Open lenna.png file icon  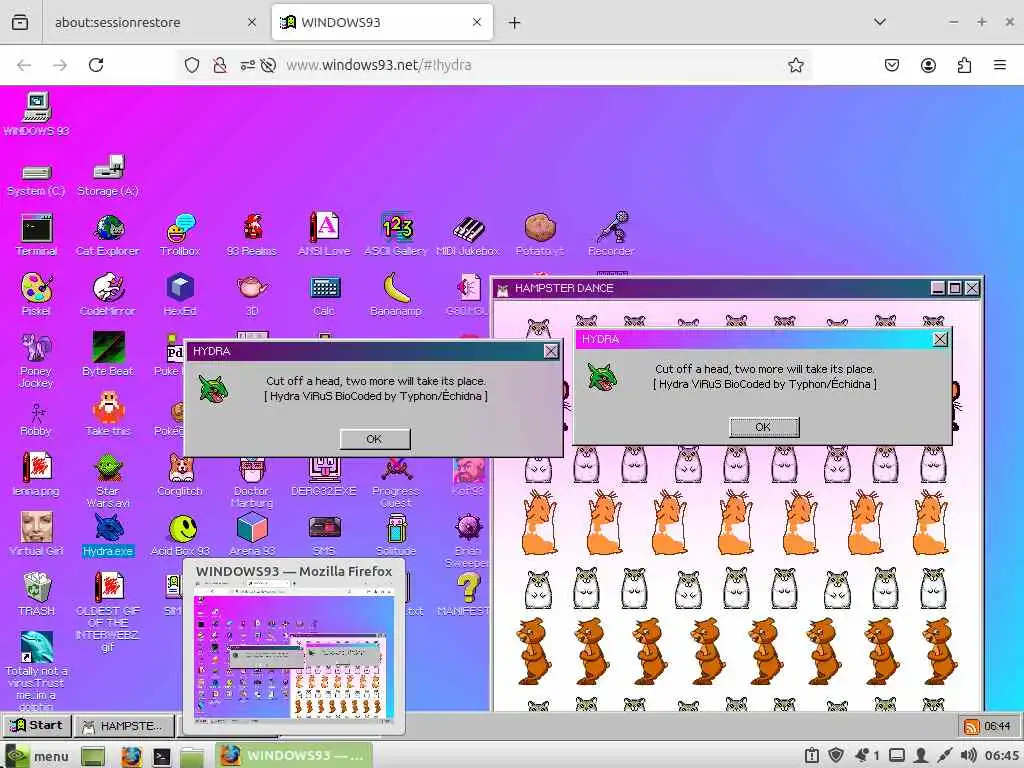click(37, 475)
